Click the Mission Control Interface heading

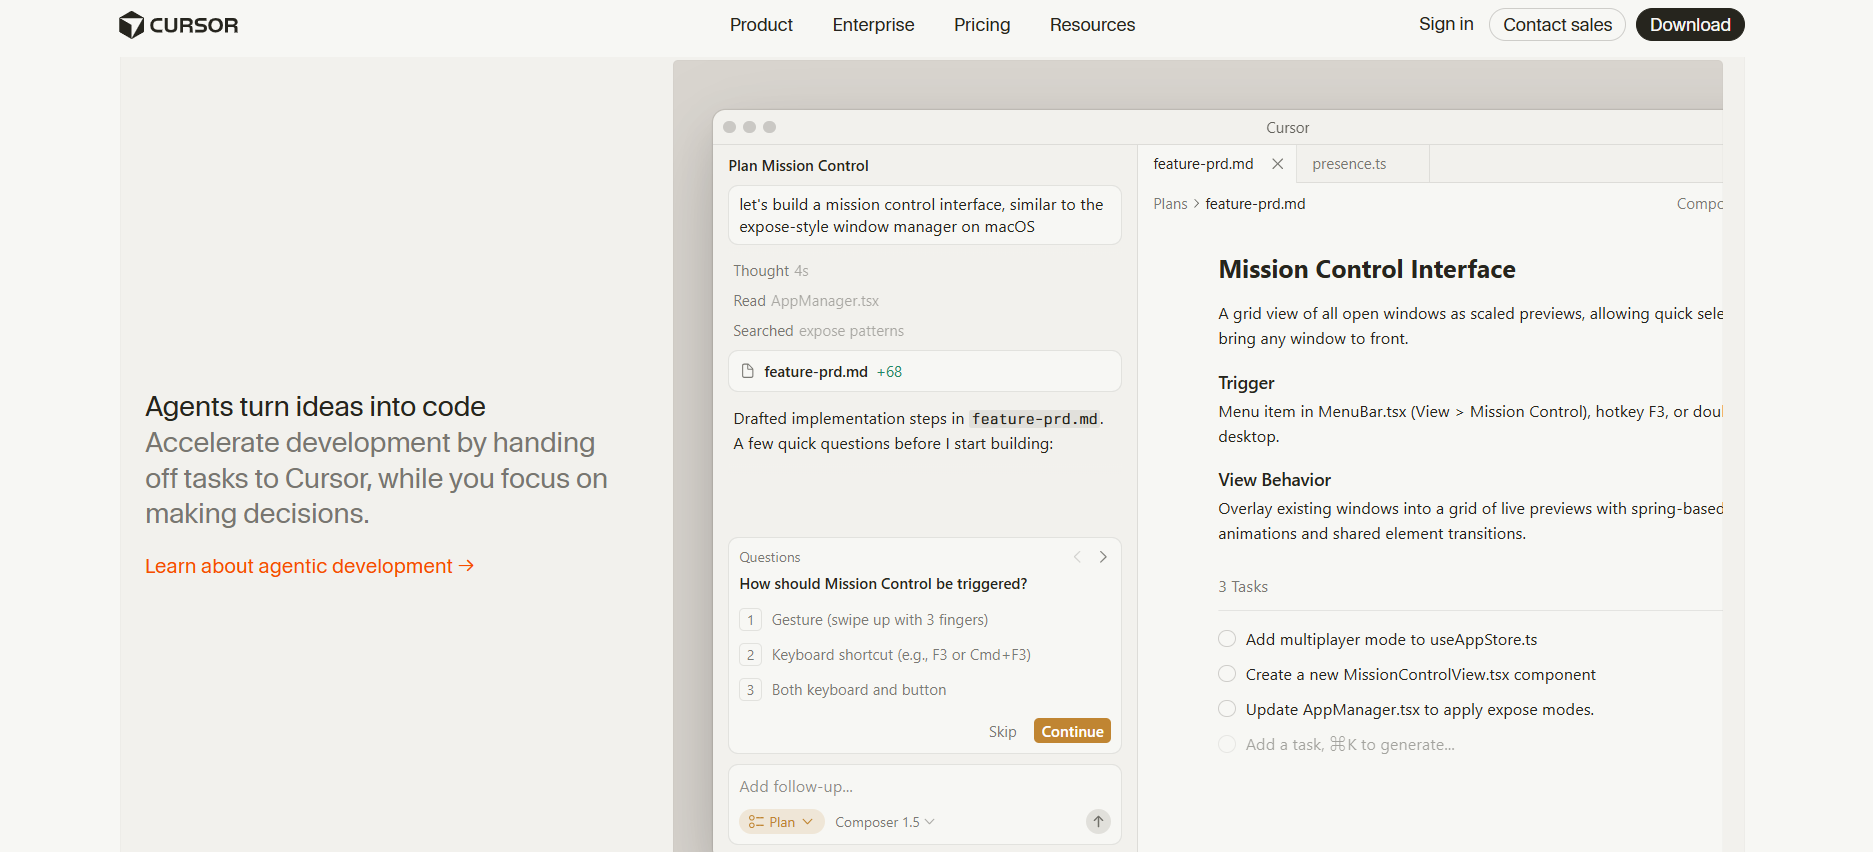pyautogui.click(x=1366, y=269)
